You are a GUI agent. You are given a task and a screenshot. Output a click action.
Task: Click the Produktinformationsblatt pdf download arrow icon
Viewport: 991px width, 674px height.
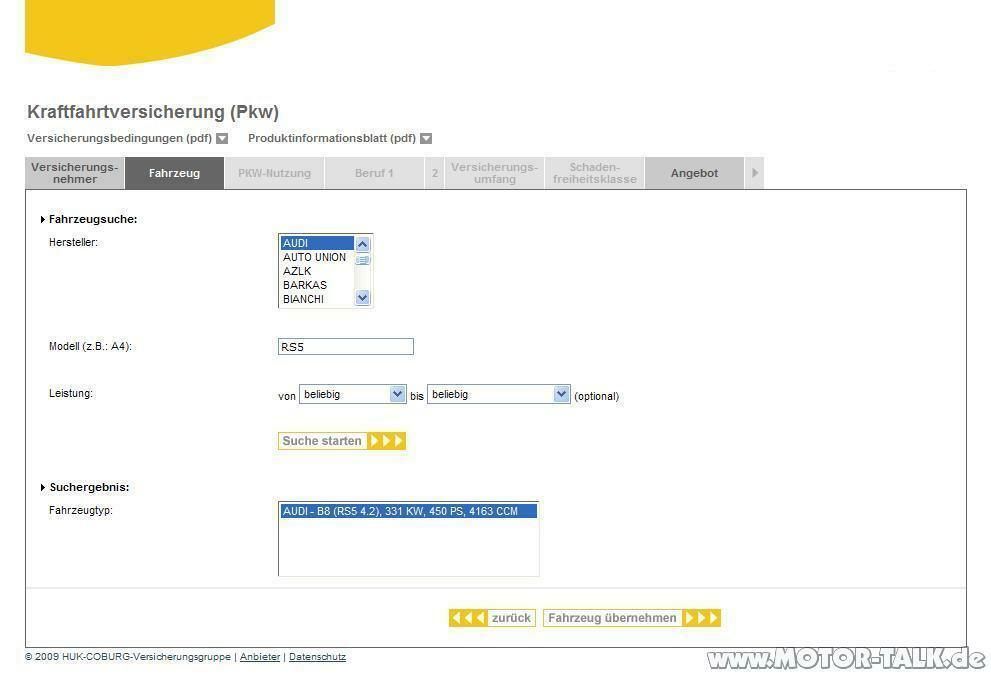[x=426, y=139]
